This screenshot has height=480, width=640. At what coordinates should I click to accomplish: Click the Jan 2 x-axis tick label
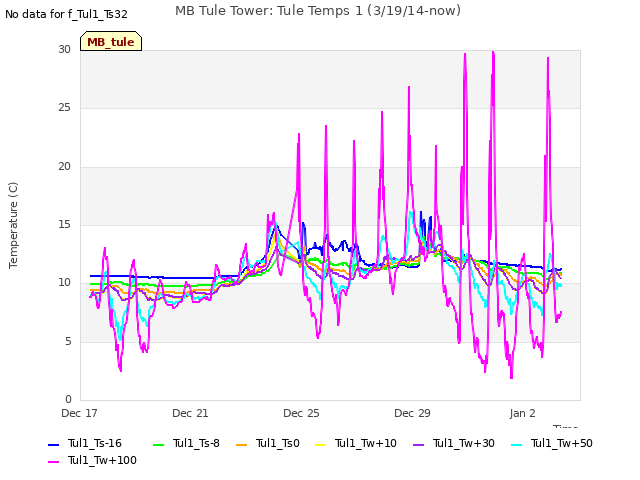(x=522, y=413)
